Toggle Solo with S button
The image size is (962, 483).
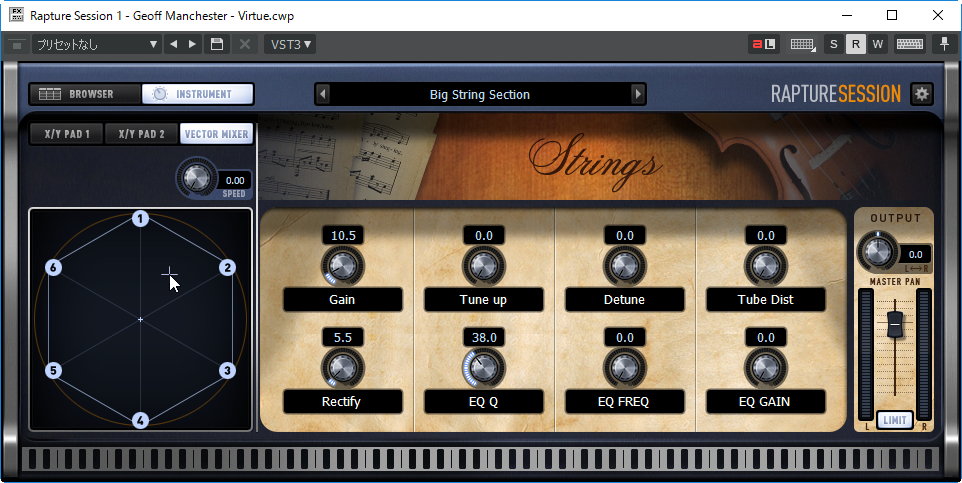(833, 44)
